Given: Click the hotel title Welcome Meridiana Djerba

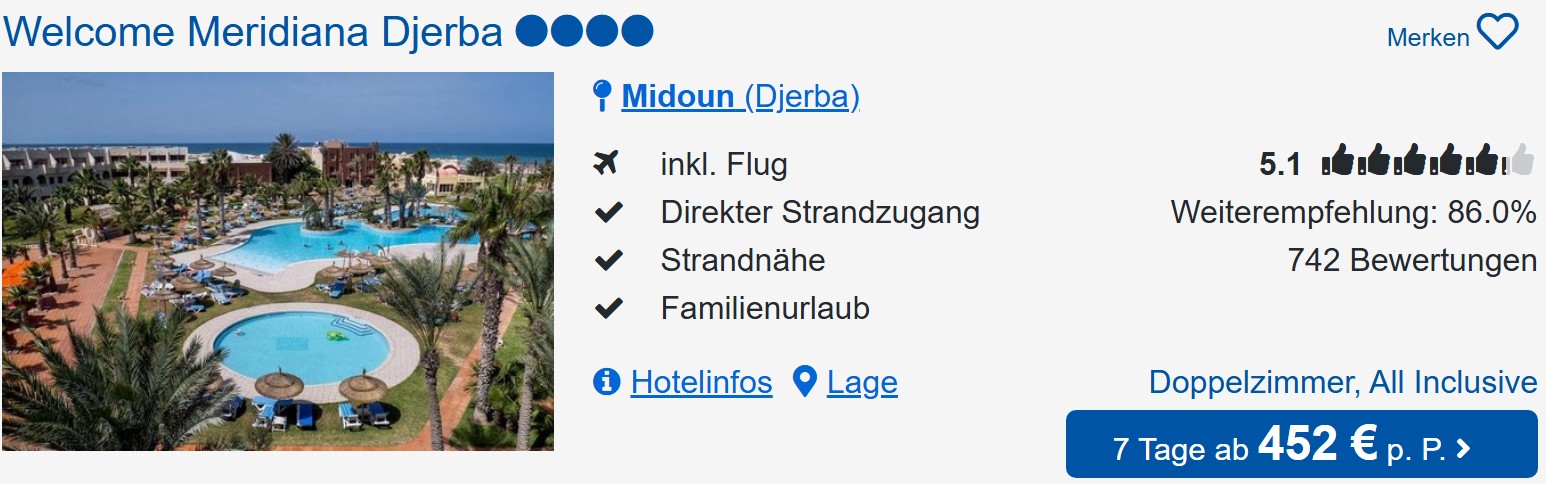Looking at the screenshot, I should point(253,33).
